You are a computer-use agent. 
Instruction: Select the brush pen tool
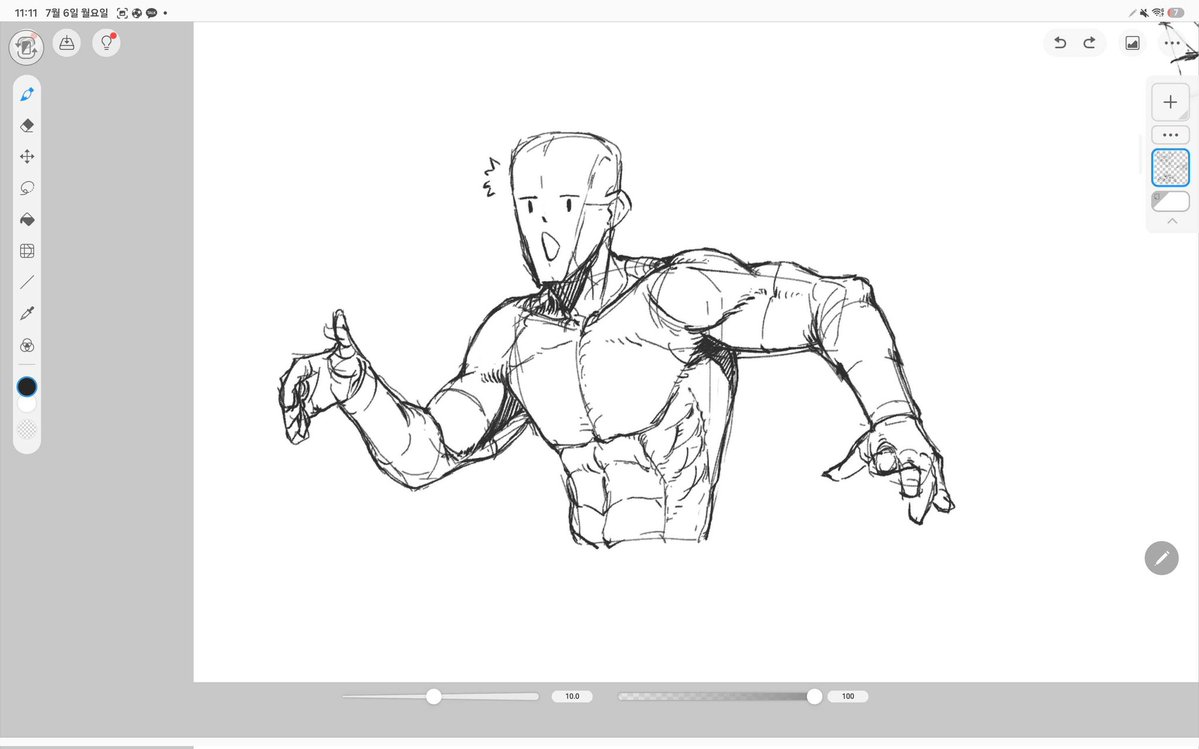click(27, 94)
